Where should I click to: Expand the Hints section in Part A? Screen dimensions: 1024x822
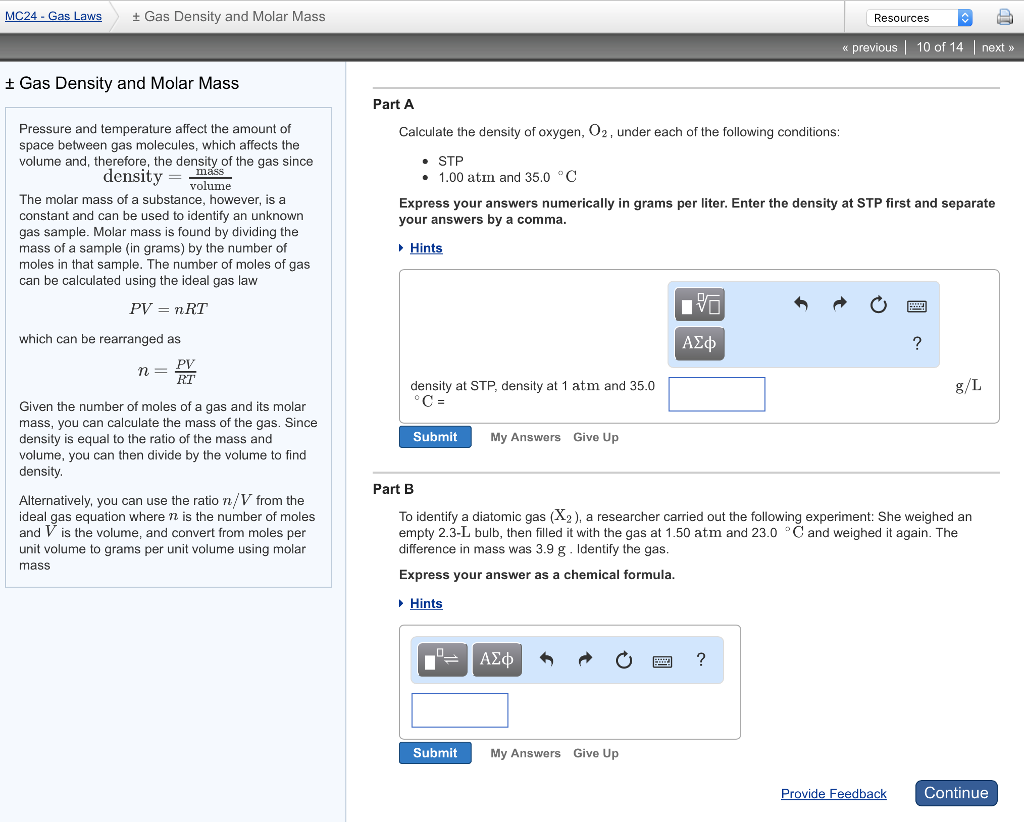click(427, 247)
